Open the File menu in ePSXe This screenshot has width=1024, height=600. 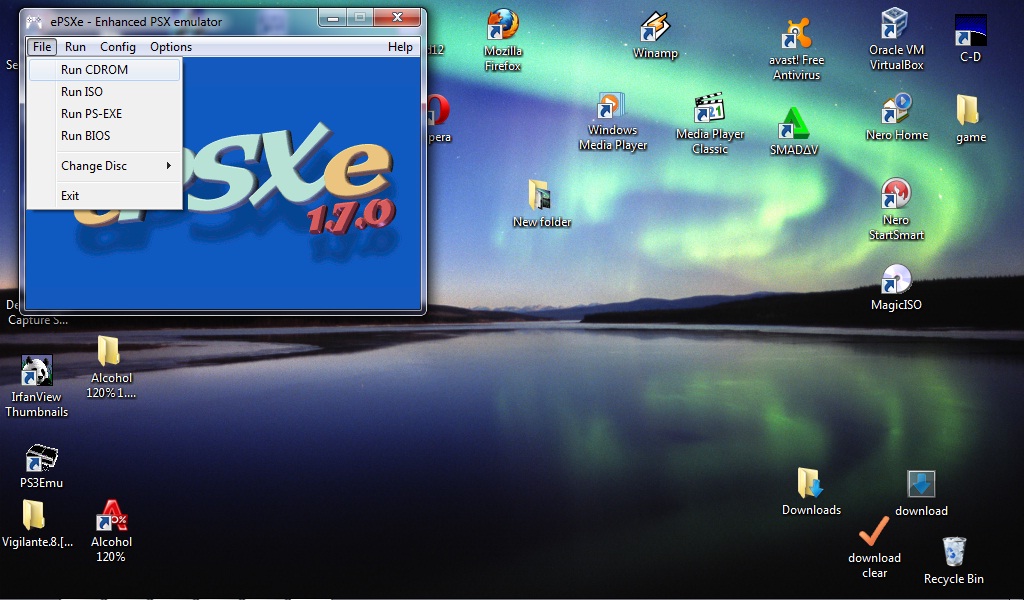click(42, 47)
